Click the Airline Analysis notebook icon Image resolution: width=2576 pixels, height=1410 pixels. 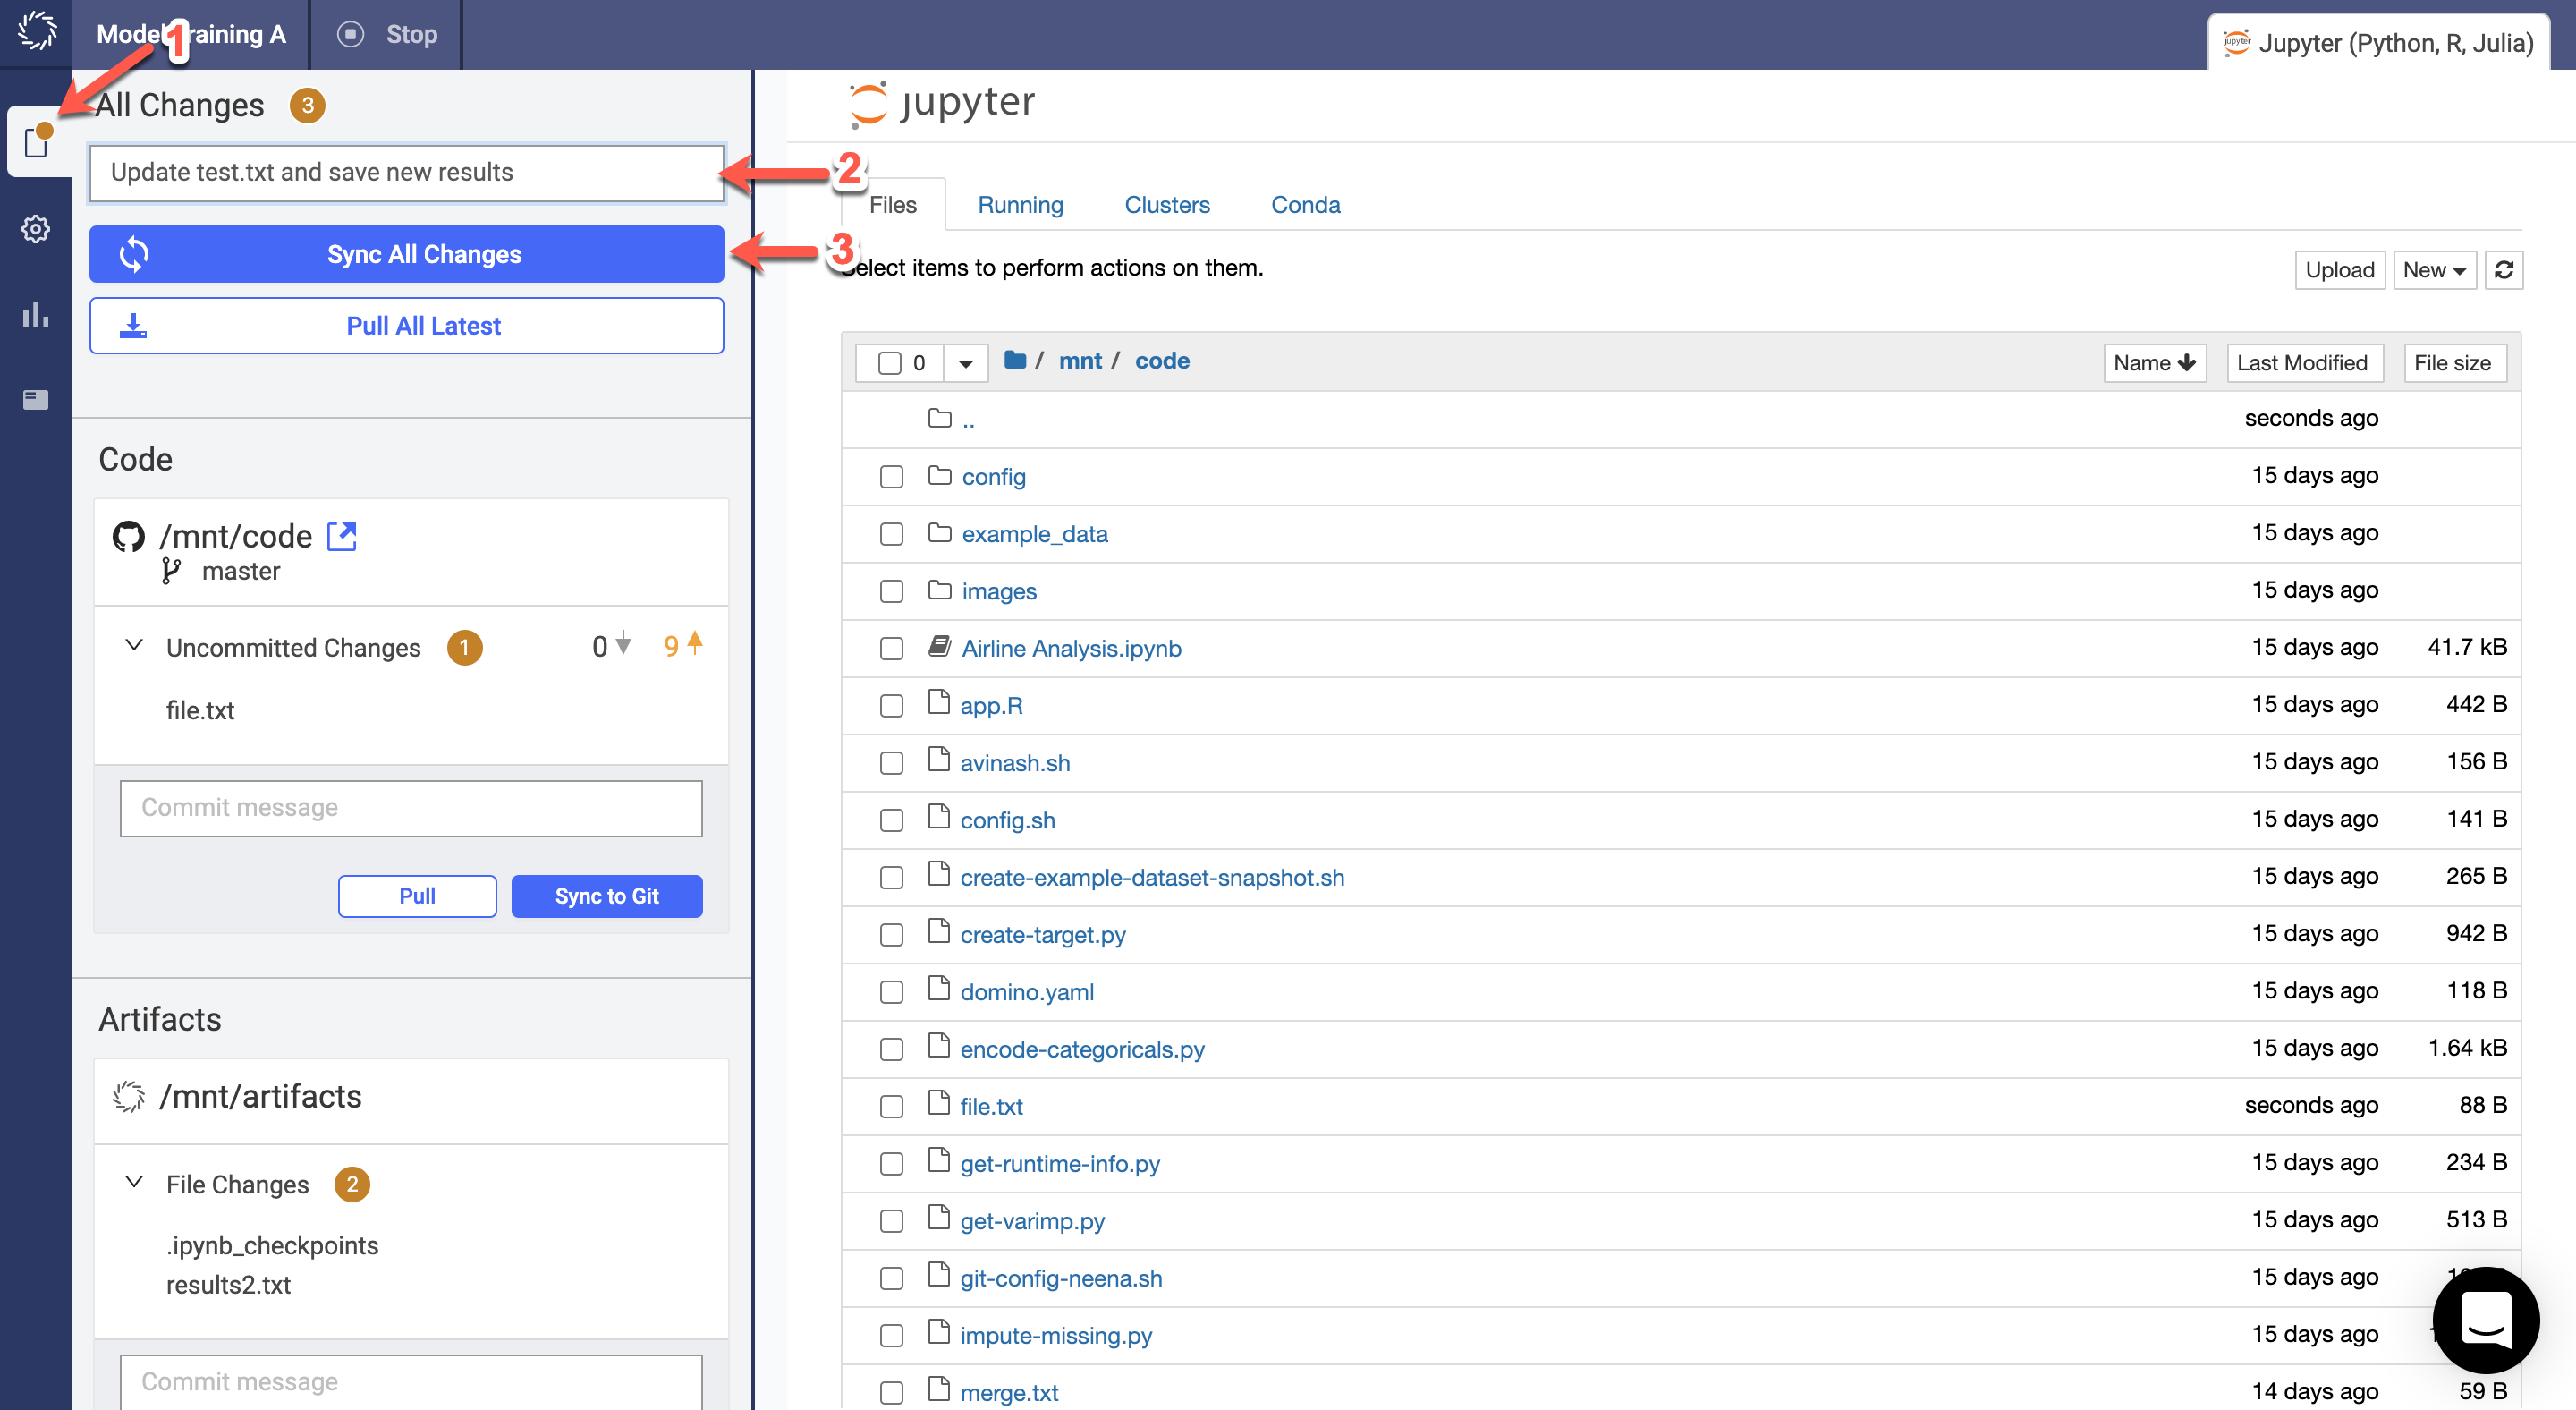point(939,646)
